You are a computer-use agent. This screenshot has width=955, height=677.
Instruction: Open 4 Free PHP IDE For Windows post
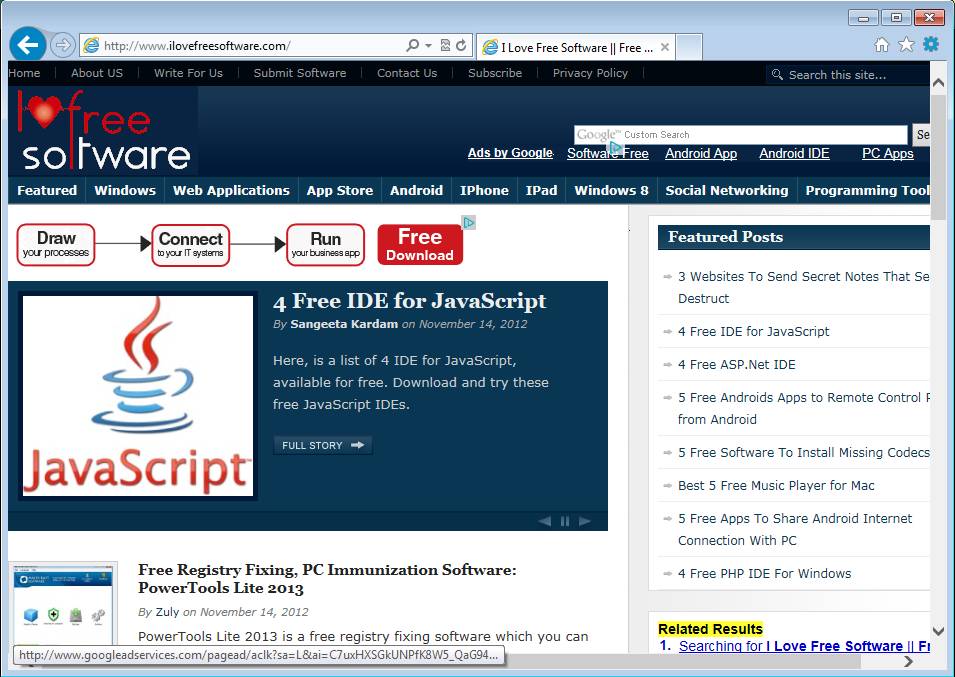[764, 574]
